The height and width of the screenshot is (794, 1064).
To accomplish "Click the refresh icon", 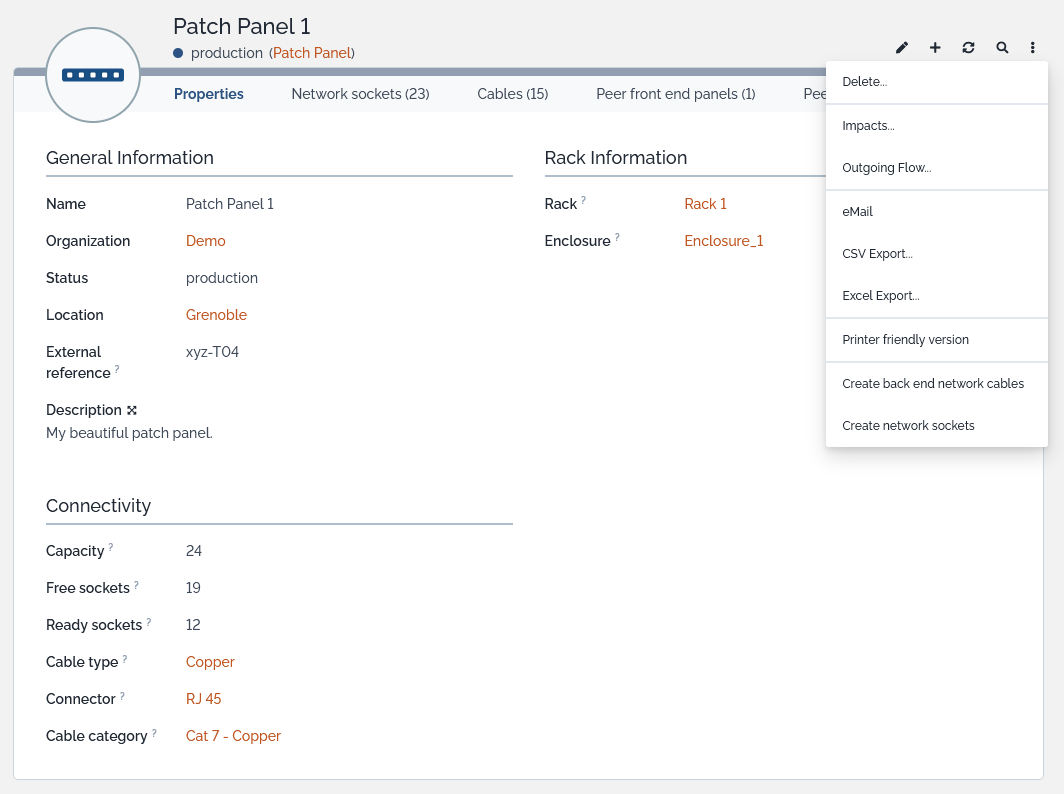I will (x=968, y=48).
